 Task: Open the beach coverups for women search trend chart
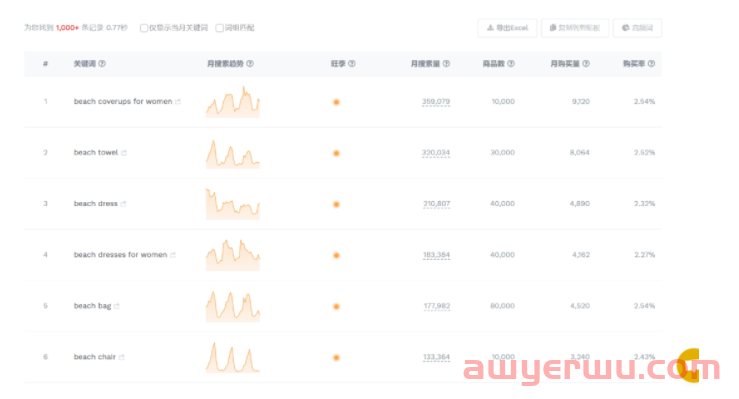pyautogui.click(x=233, y=101)
